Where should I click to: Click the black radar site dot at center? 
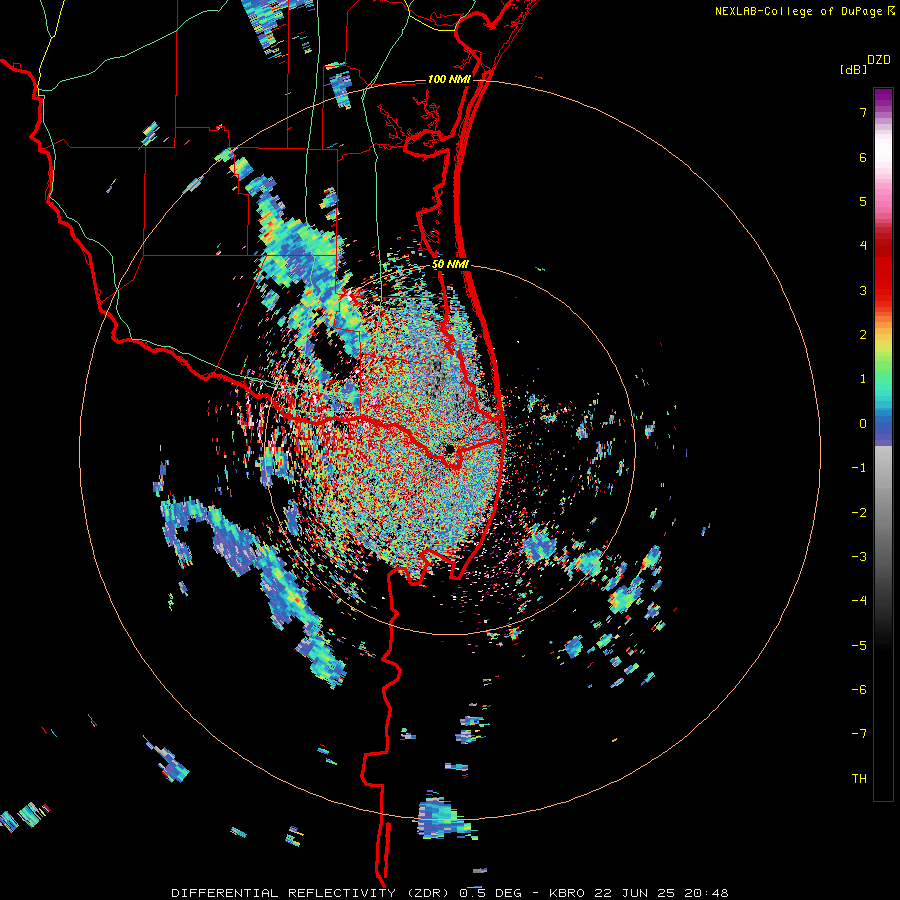pyautogui.click(x=450, y=448)
